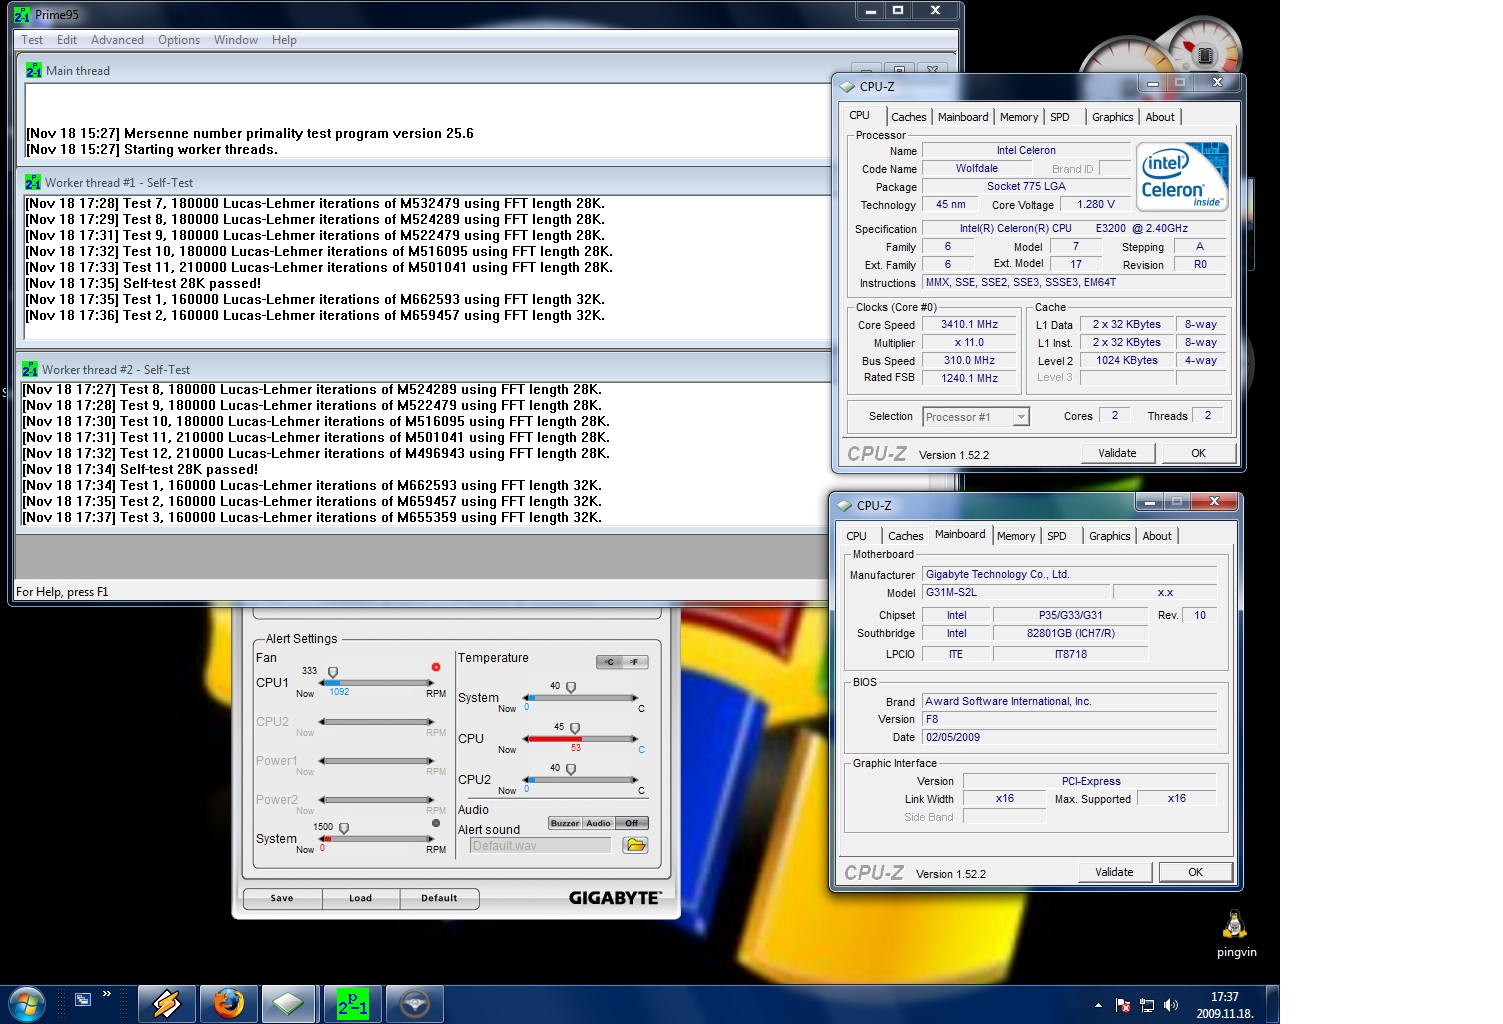Image resolution: width=1503 pixels, height=1024 pixels.
Task: Click the CPU1 fan threshold slider handle at 333
Action: 333,672
